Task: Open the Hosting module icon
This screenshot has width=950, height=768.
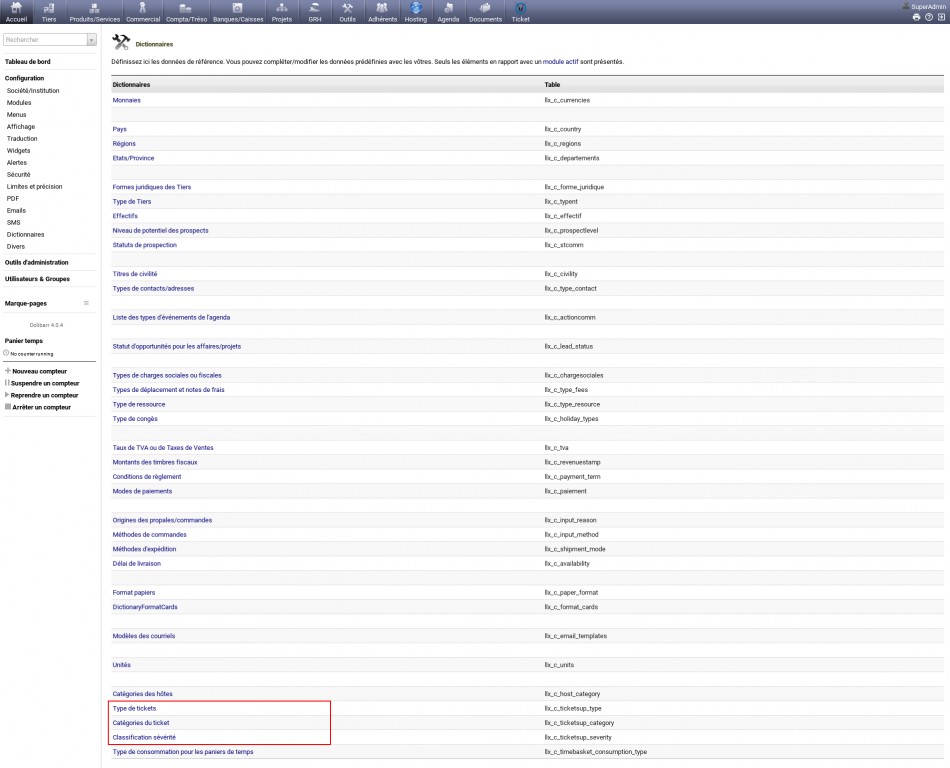Action: coord(415,9)
